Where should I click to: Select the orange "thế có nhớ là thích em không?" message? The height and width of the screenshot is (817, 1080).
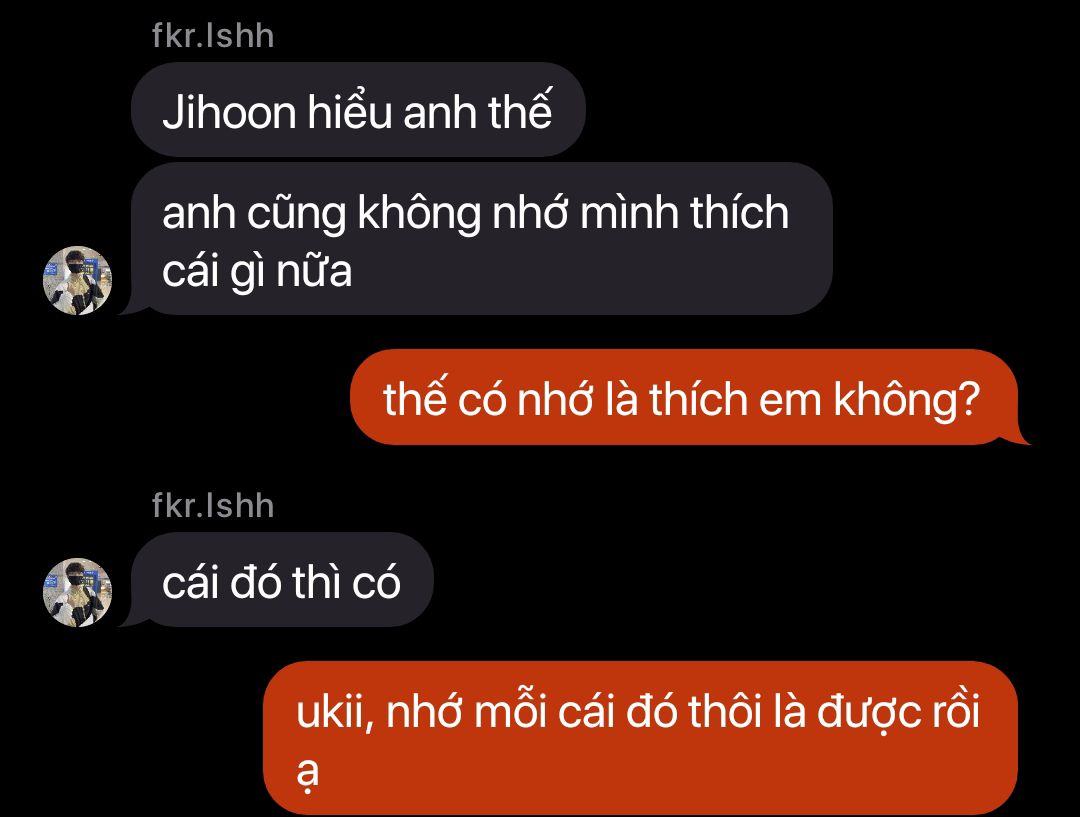coord(684,397)
